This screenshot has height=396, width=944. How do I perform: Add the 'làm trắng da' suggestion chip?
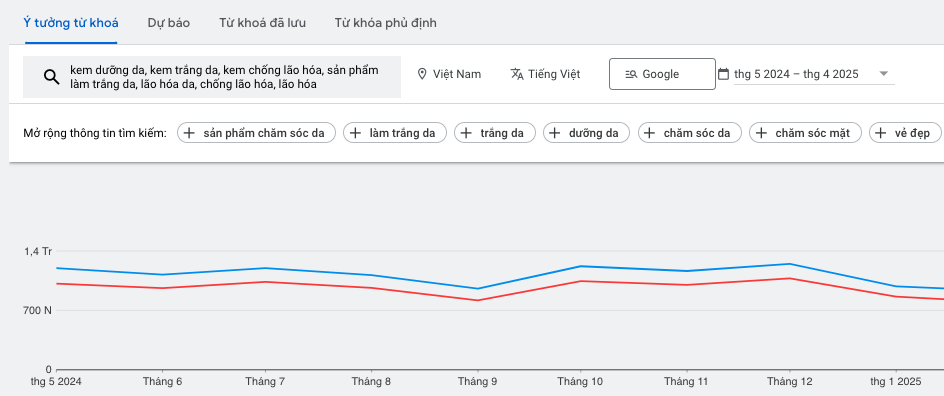395,133
